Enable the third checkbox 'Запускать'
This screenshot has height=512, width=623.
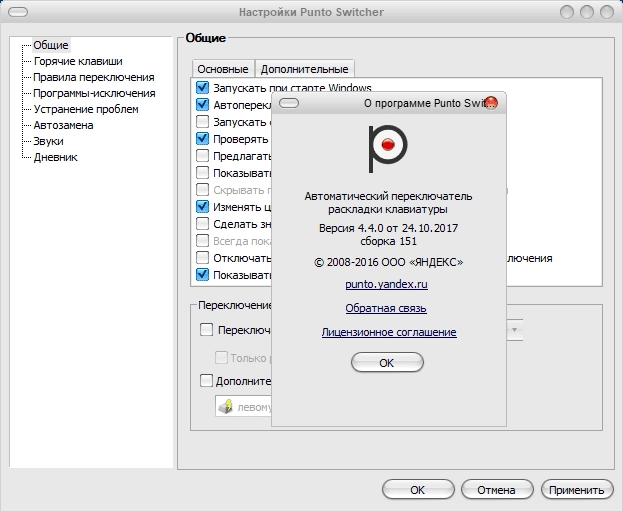click(x=203, y=122)
